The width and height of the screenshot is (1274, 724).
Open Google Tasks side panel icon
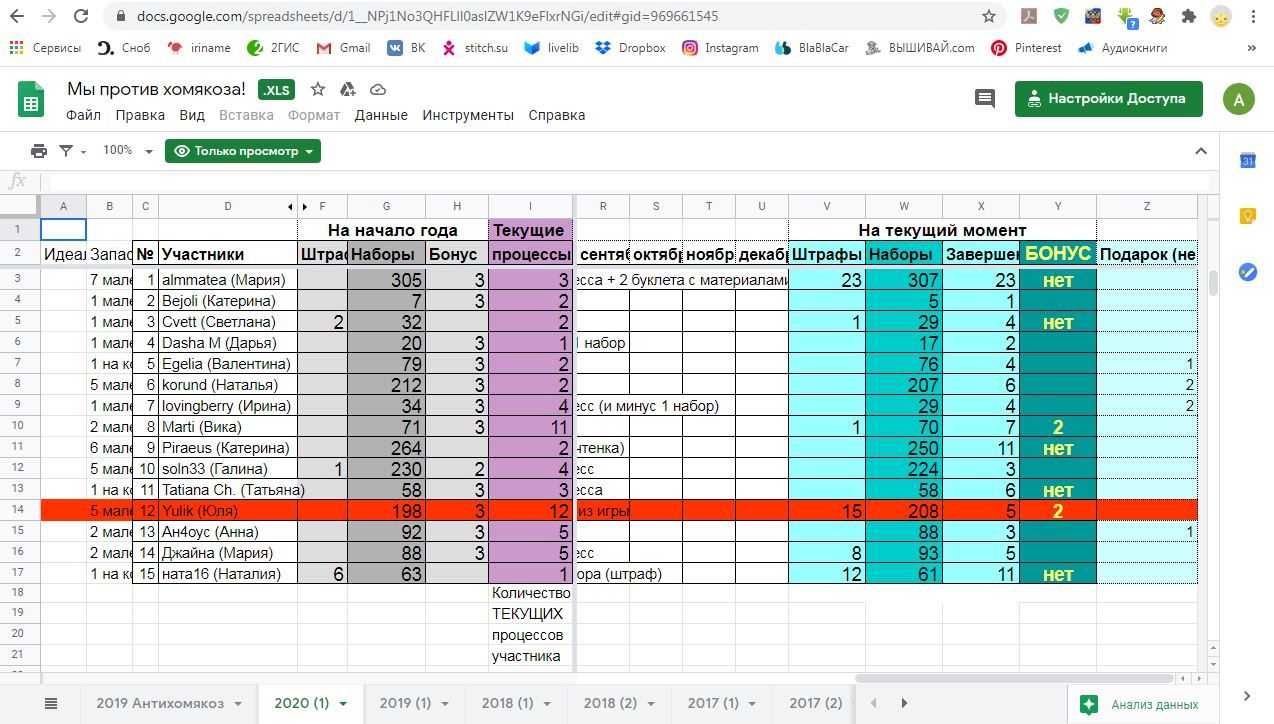point(1247,271)
